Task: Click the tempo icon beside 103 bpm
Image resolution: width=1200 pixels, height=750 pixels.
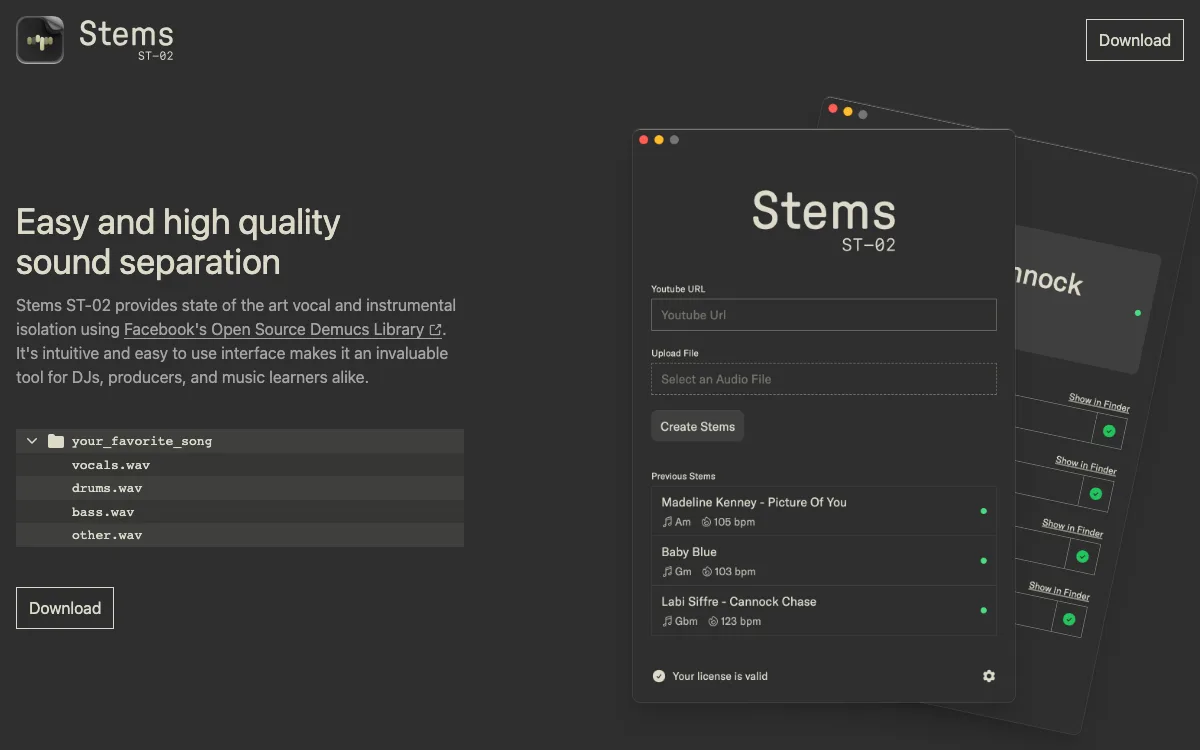Action: [707, 572]
